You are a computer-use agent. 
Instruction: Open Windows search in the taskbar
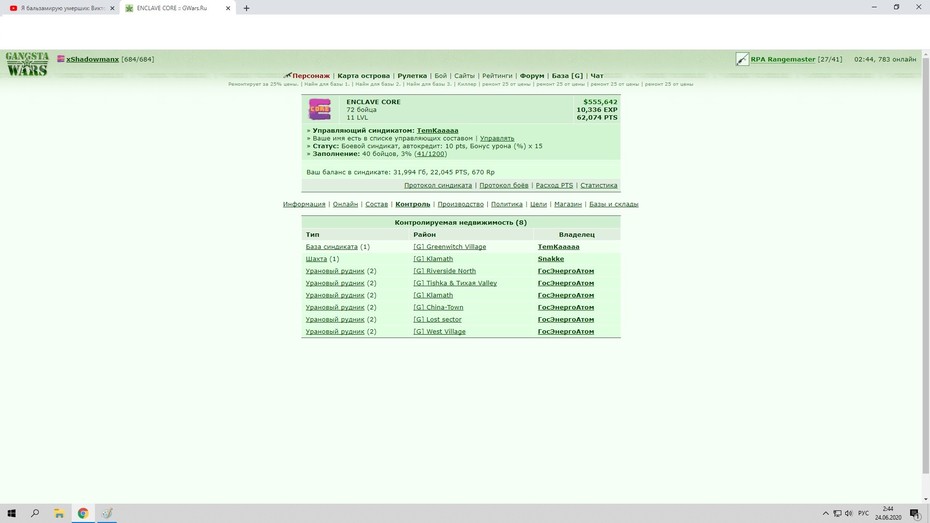(x=35, y=513)
